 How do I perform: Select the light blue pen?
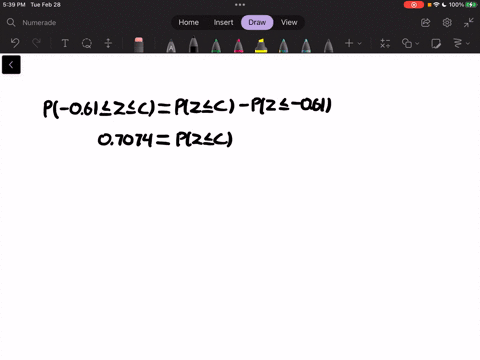tap(306, 46)
